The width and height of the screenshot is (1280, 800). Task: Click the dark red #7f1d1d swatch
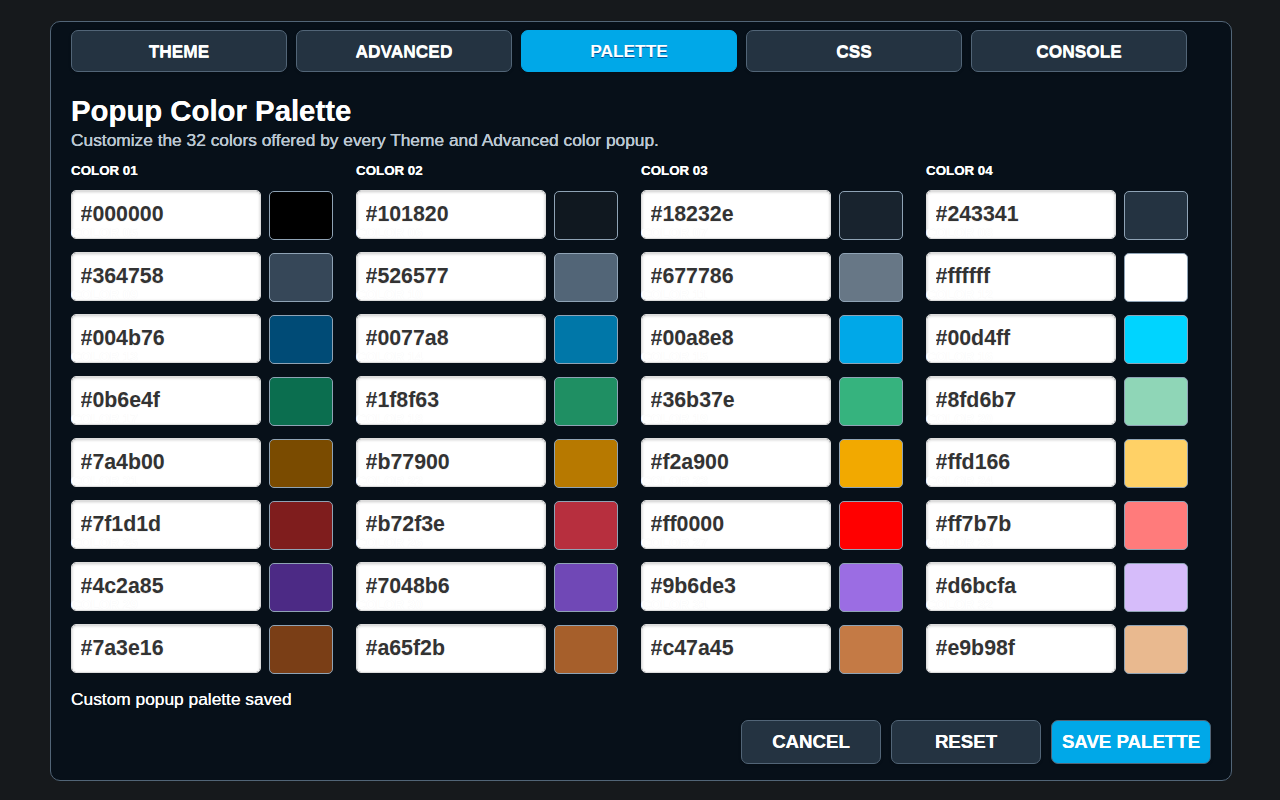(x=301, y=525)
